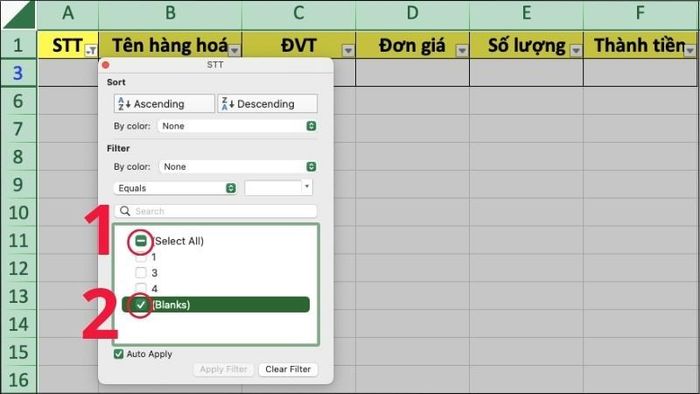The image size is (700, 394).
Task: Open the ĐVT column filter dropdown
Action: pyautogui.click(x=348, y=51)
